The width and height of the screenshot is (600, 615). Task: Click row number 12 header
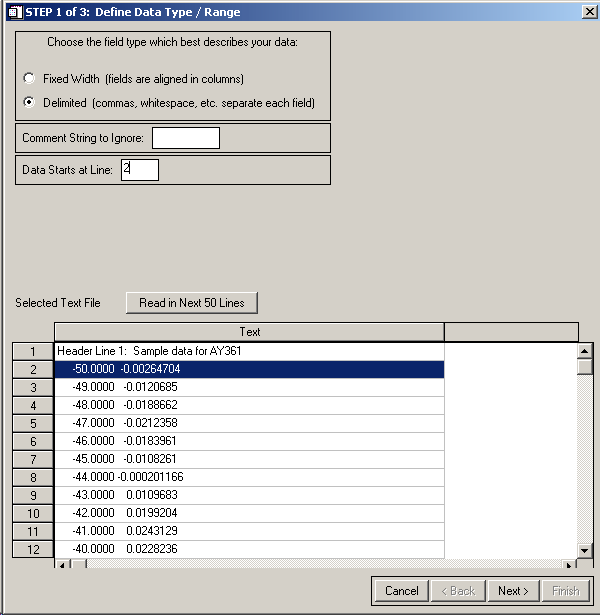pos(32,549)
